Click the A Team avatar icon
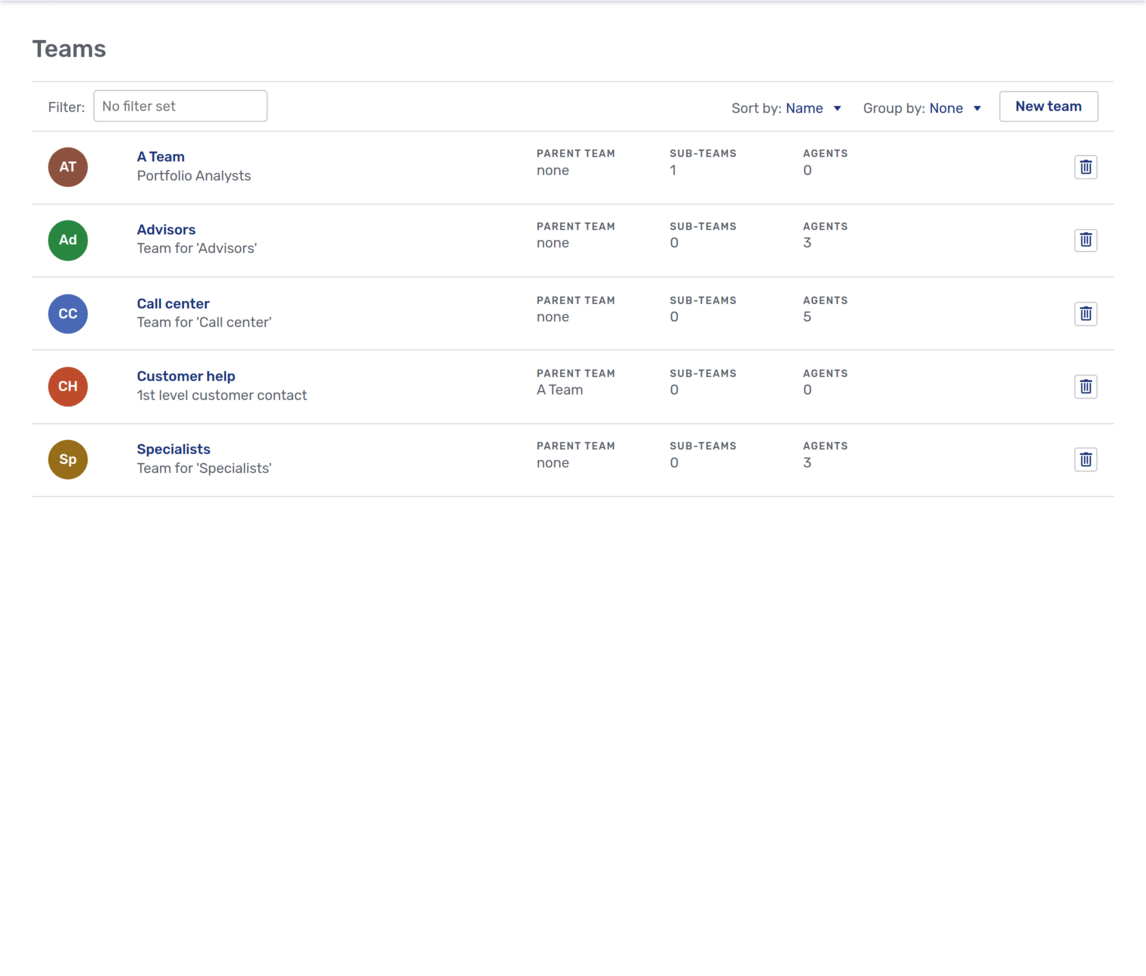The width and height of the screenshot is (1146, 976). coord(67,167)
